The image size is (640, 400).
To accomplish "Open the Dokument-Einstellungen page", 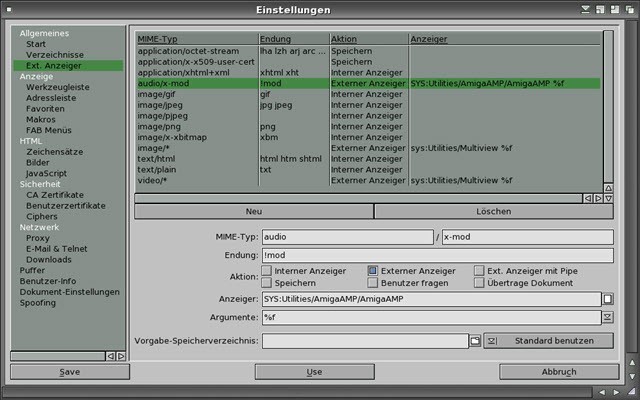I will click(69, 292).
